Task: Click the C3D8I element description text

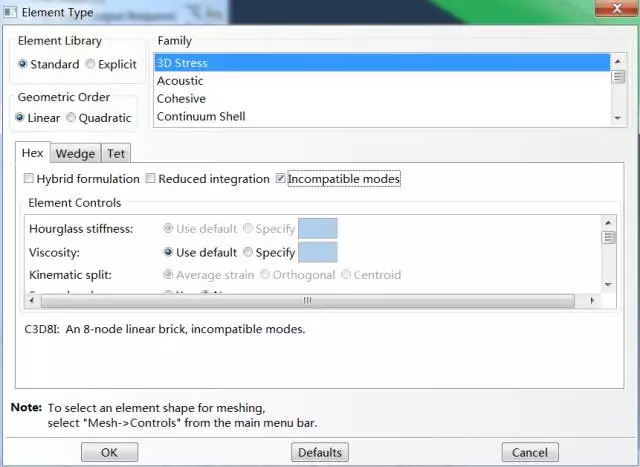Action: [x=165, y=329]
